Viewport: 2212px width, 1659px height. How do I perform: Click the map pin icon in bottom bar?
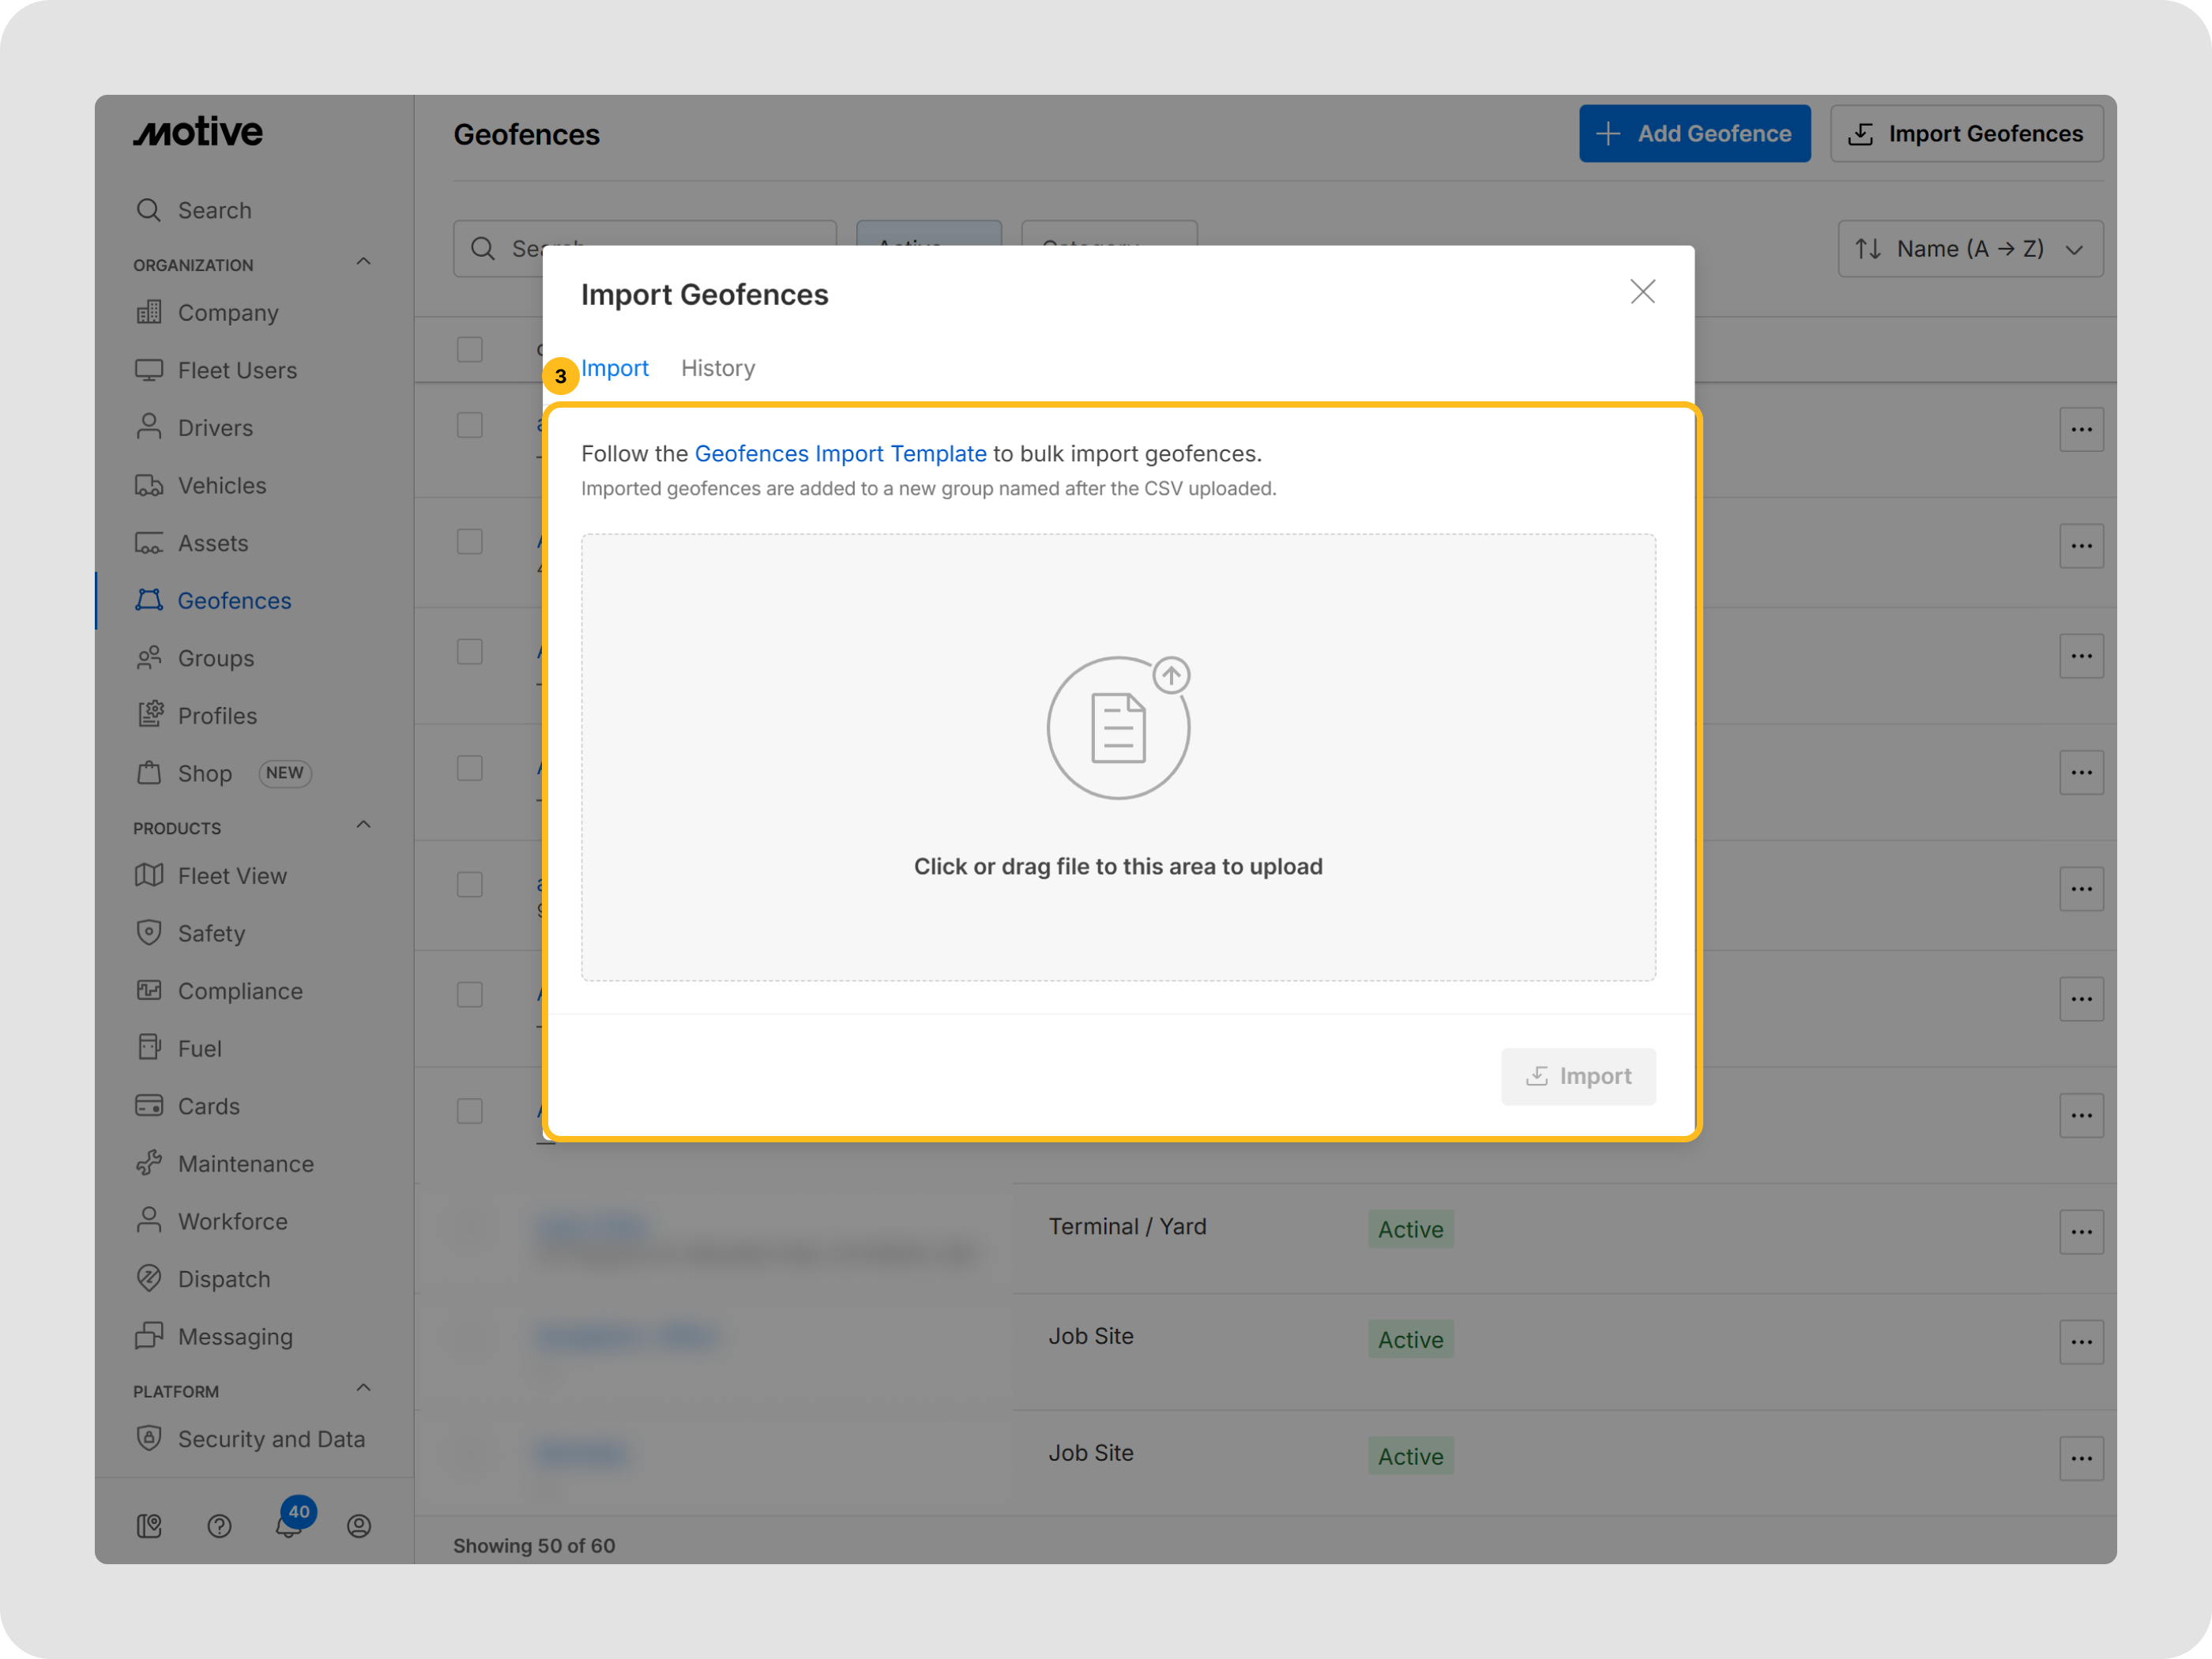[x=149, y=1525]
